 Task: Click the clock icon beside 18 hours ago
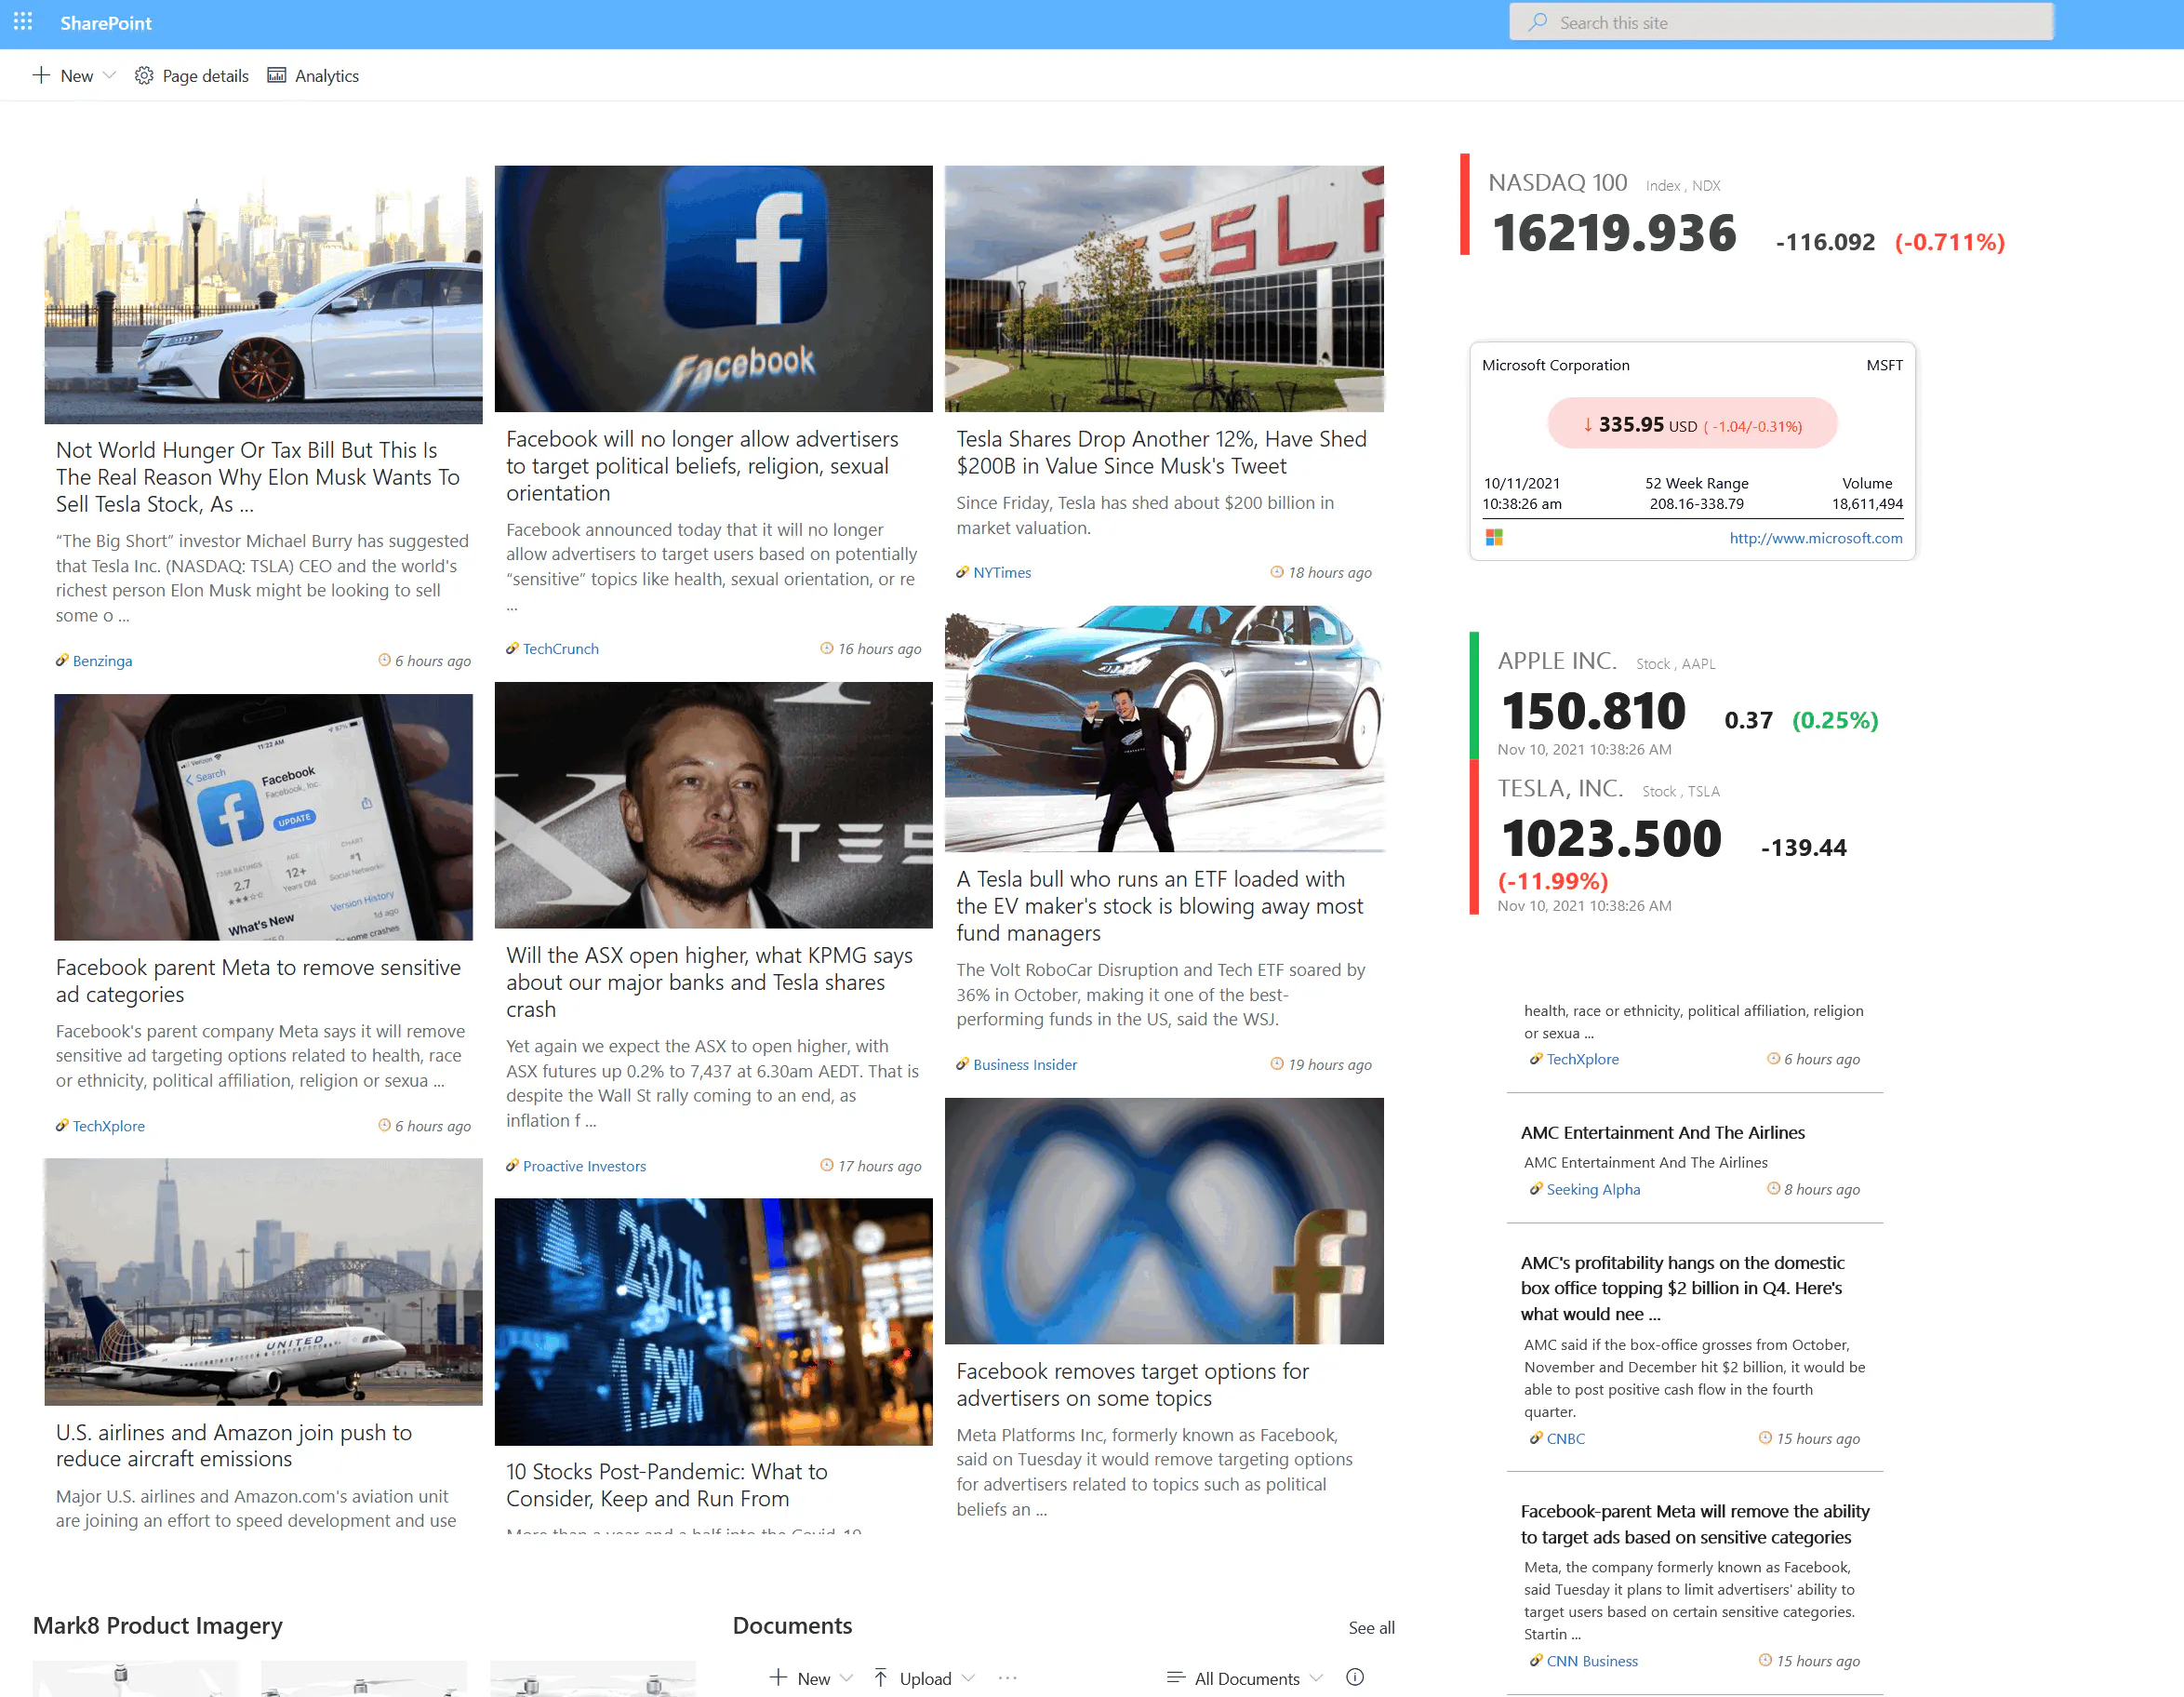point(1277,572)
